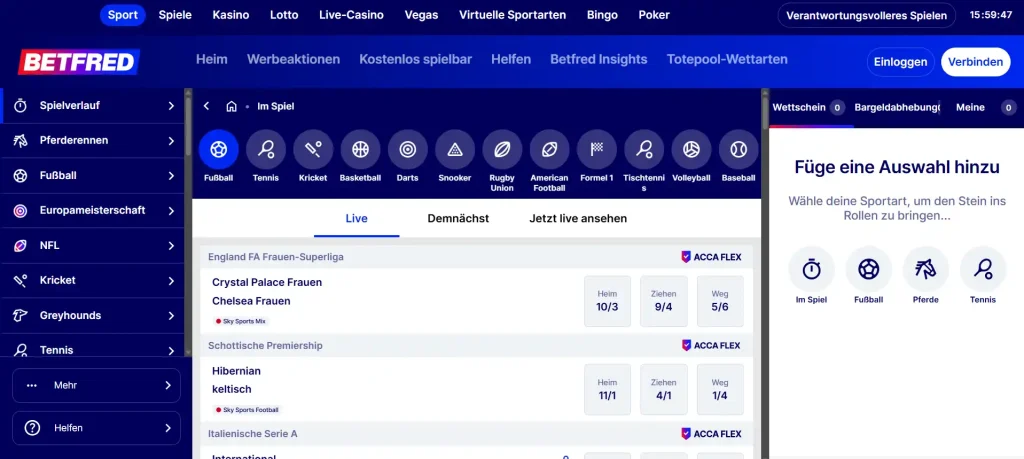Expand Pferderennen sidebar item

point(93,140)
